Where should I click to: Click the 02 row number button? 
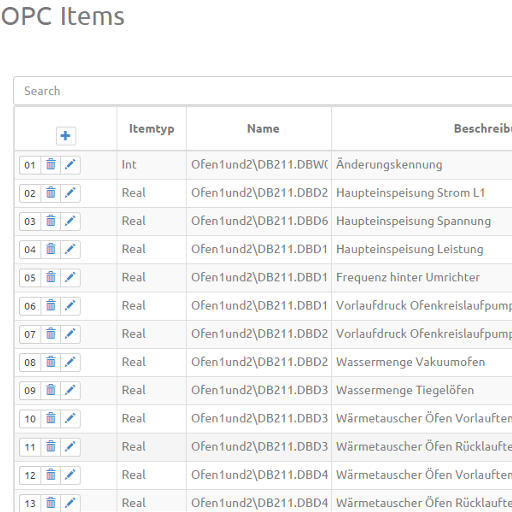pyautogui.click(x=30, y=193)
